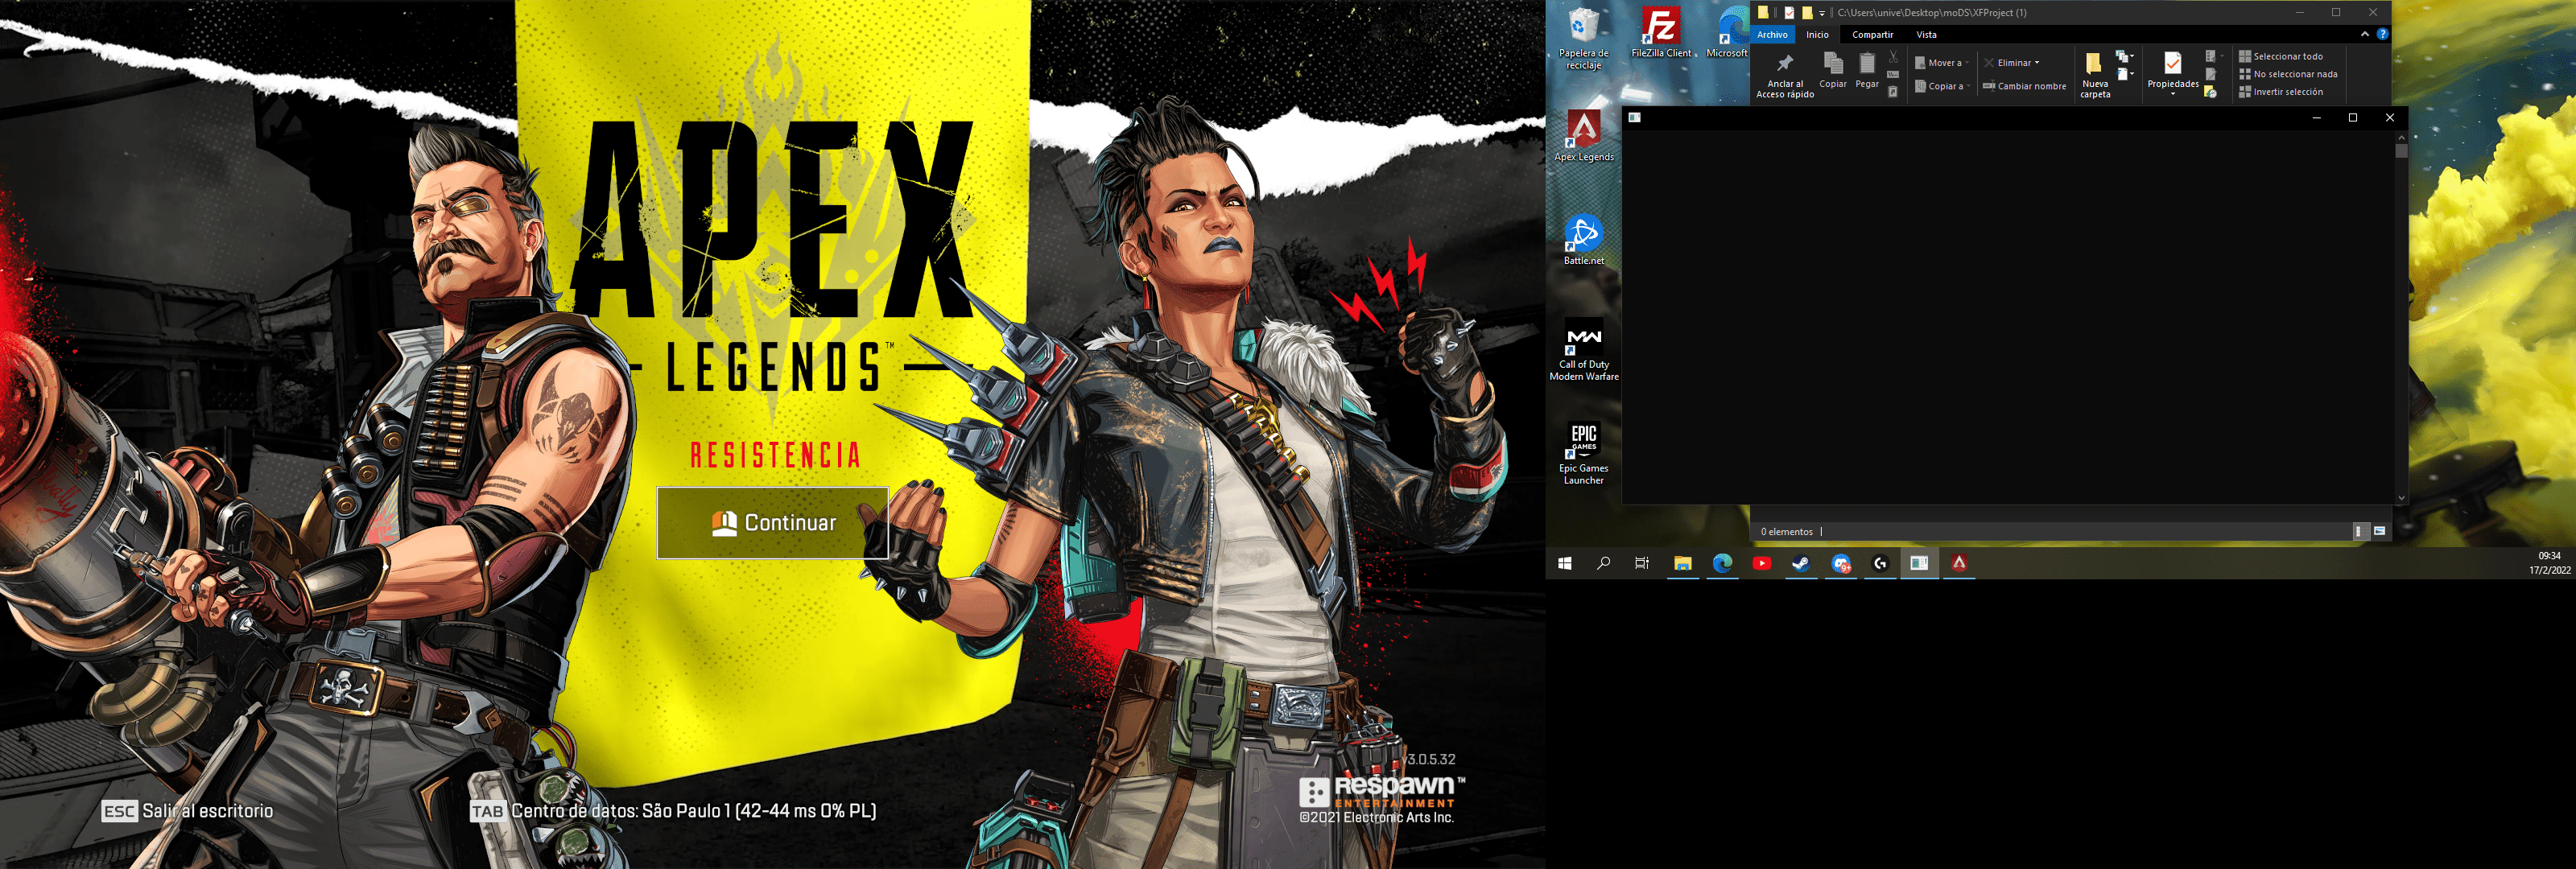Open YouTube from the taskbar
This screenshot has height=869, width=2576.
click(x=1762, y=563)
